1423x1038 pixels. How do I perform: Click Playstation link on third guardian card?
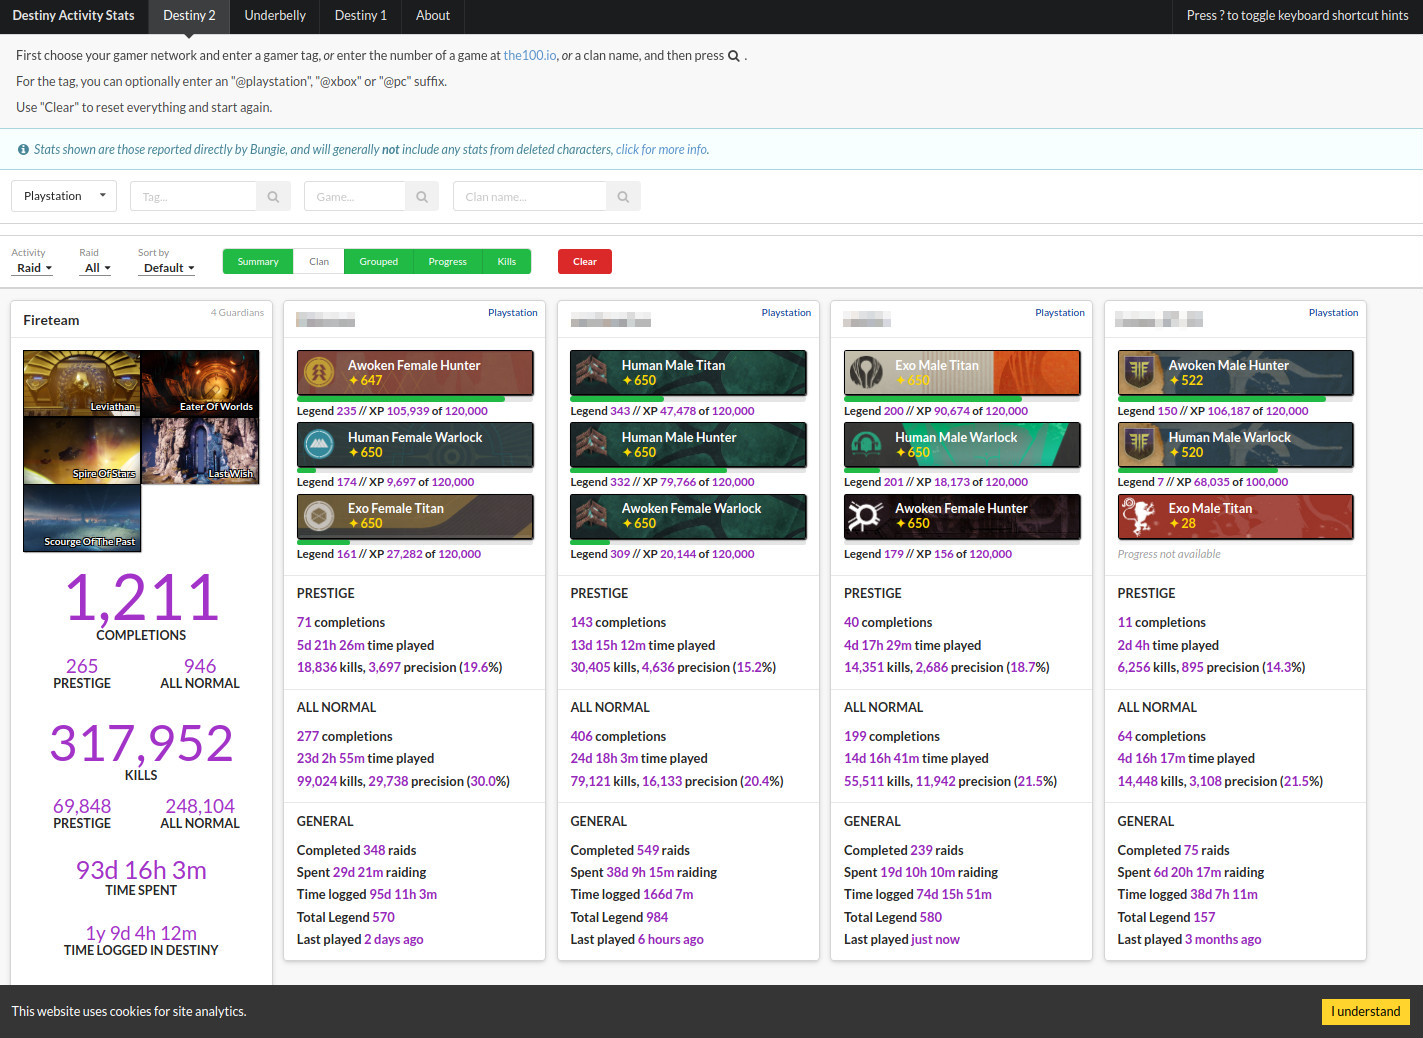click(1060, 313)
